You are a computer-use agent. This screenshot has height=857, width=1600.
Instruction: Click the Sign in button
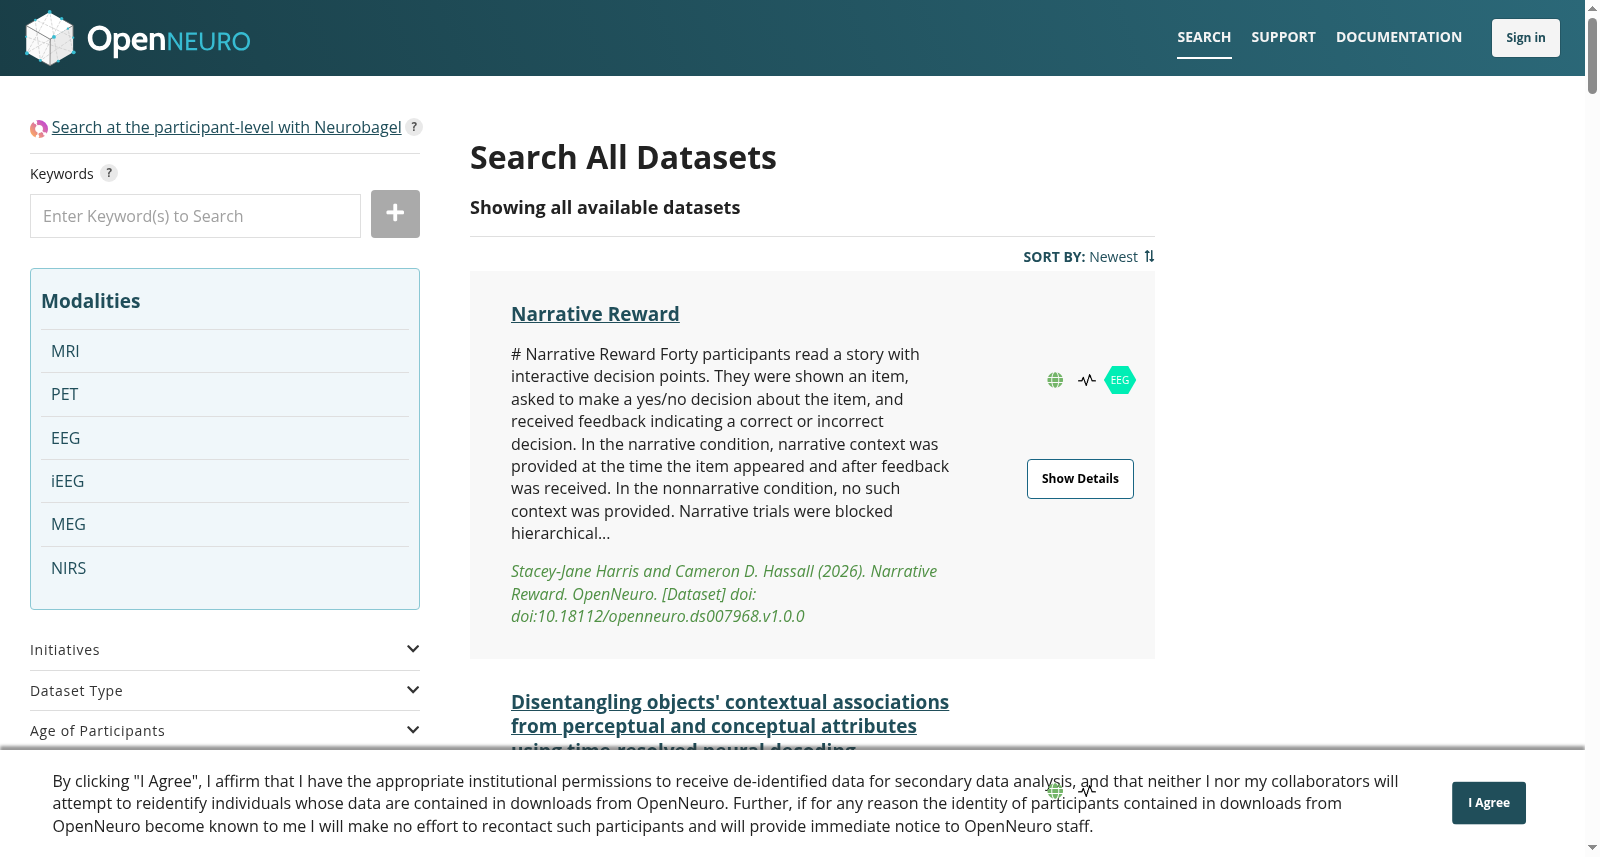[1526, 38]
